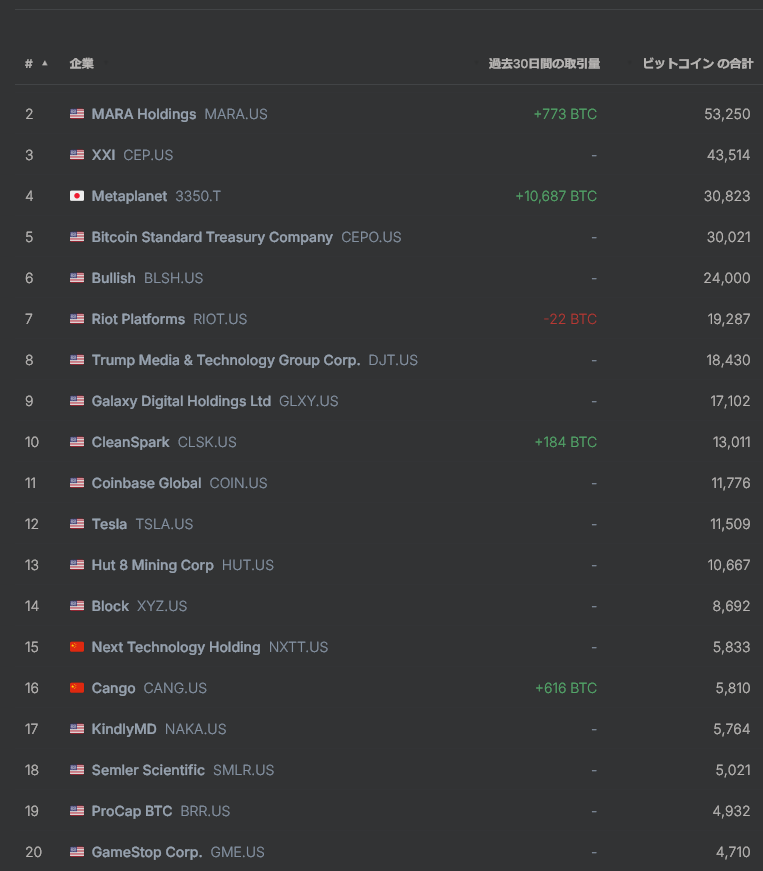Click the US flag beside Riot Platforms

click(x=77, y=319)
